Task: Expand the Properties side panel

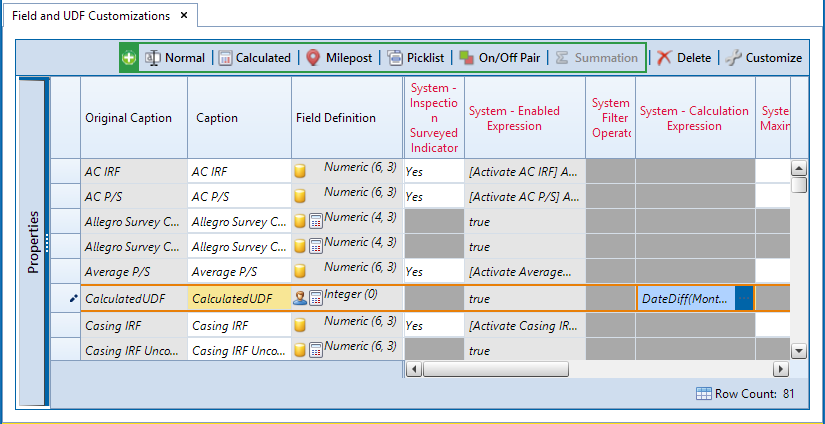Action: pos(33,242)
